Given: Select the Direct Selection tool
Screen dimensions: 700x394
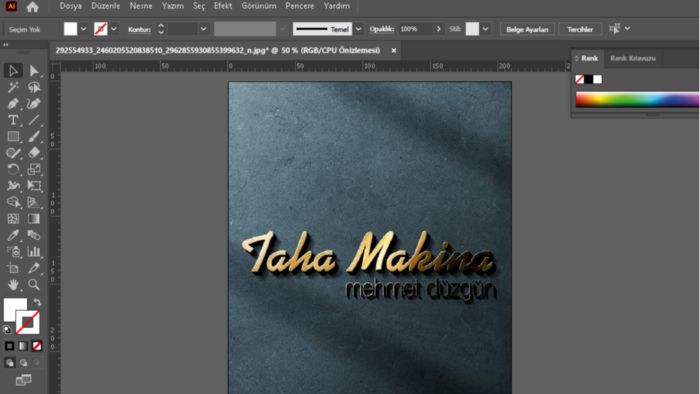Looking at the screenshot, I should pyautogui.click(x=34, y=71).
